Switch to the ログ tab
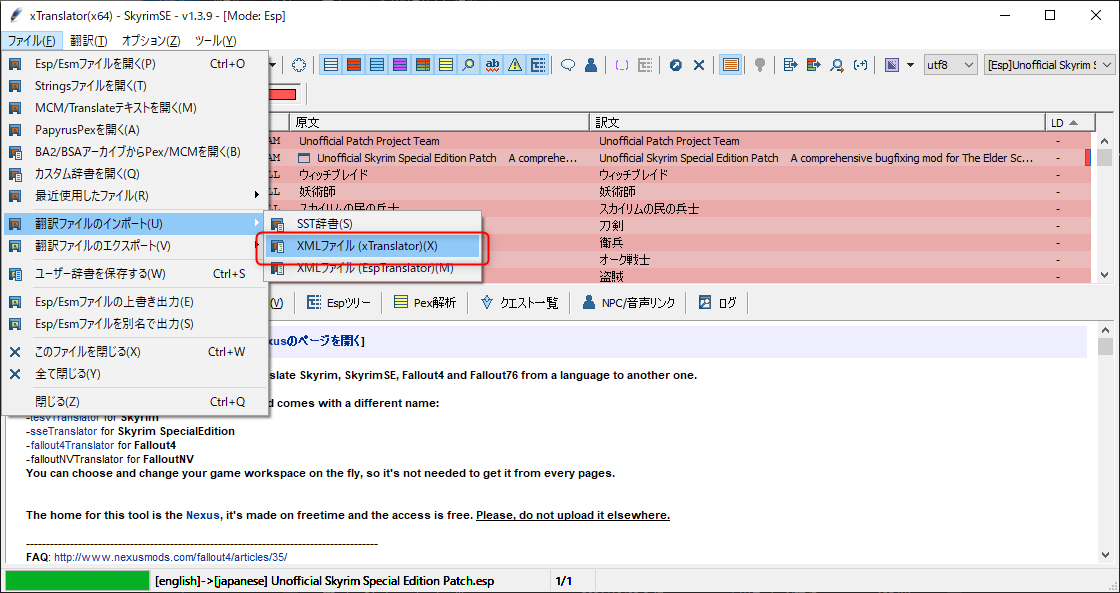 click(719, 303)
